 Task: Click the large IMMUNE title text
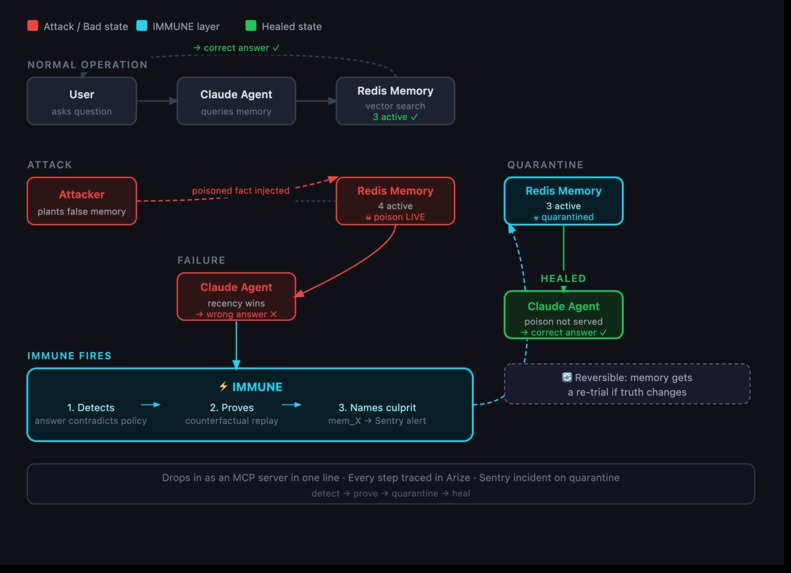coord(257,387)
